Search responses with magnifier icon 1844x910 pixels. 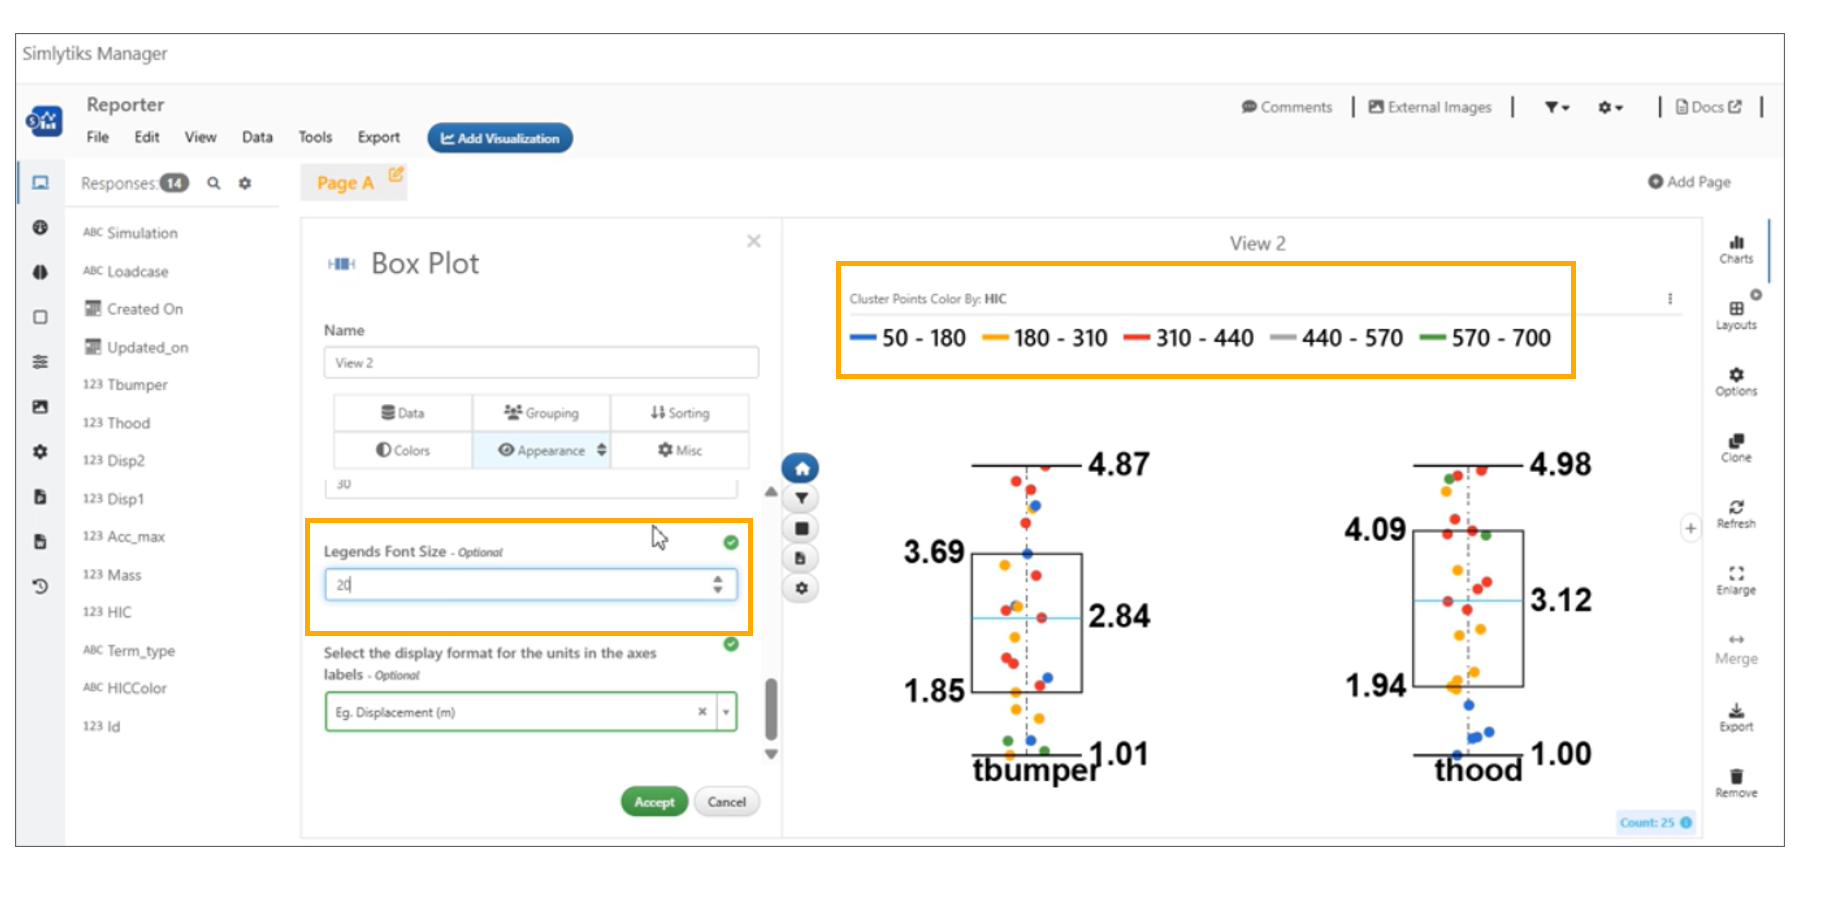coord(214,183)
